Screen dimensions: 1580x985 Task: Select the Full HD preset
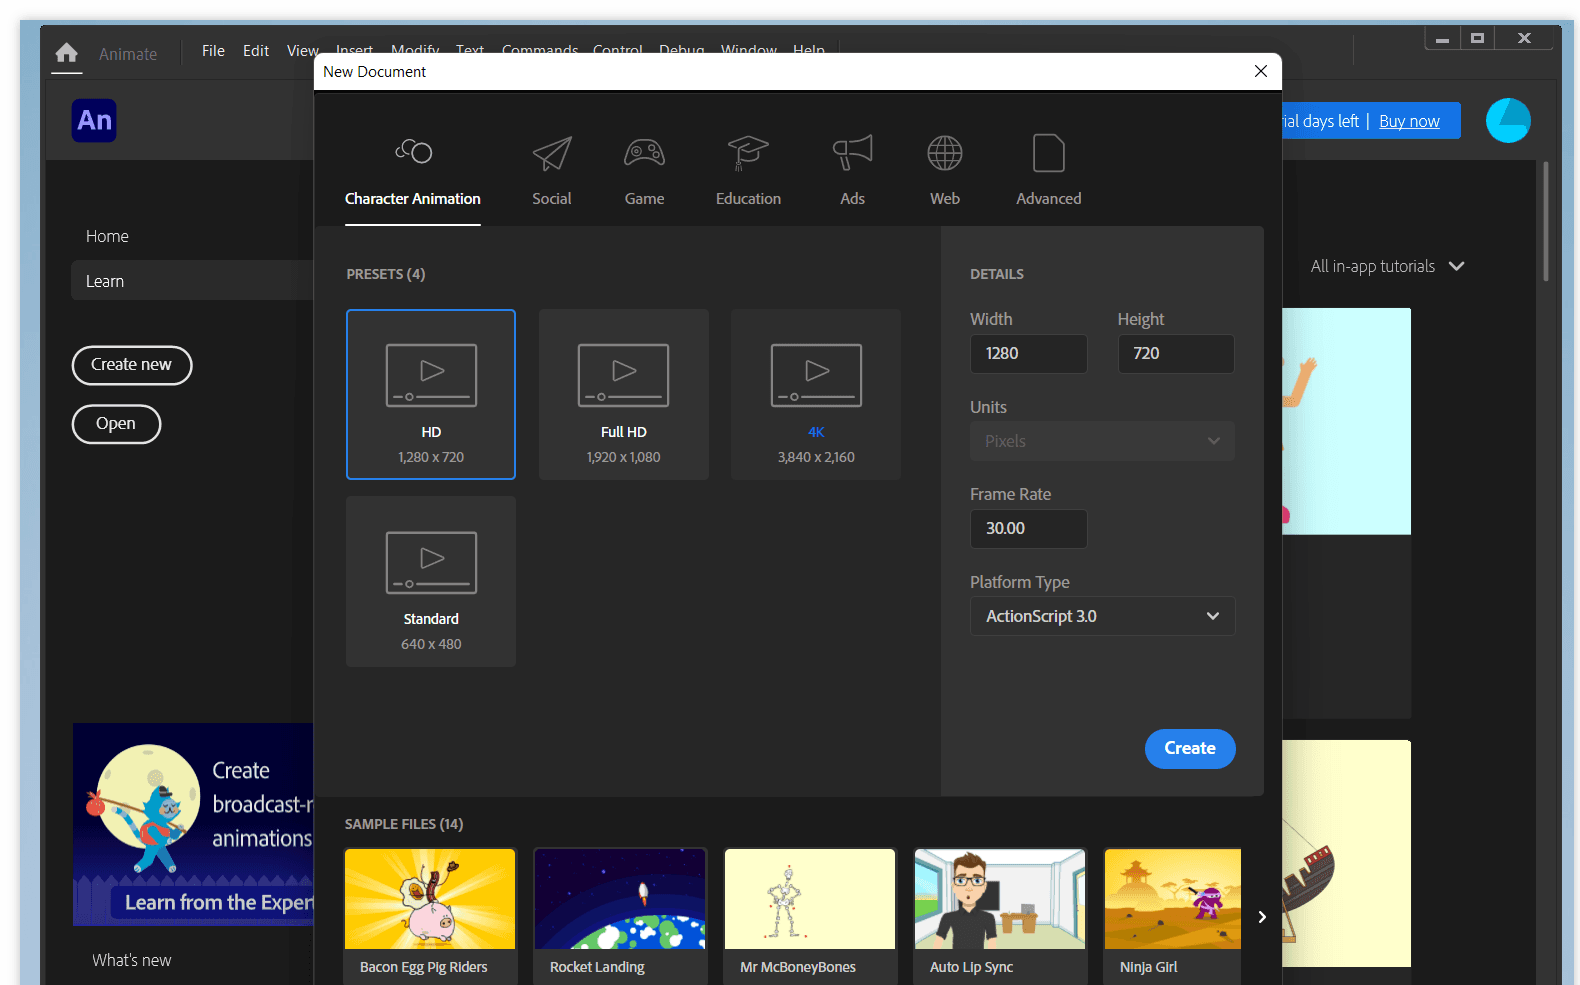click(624, 394)
